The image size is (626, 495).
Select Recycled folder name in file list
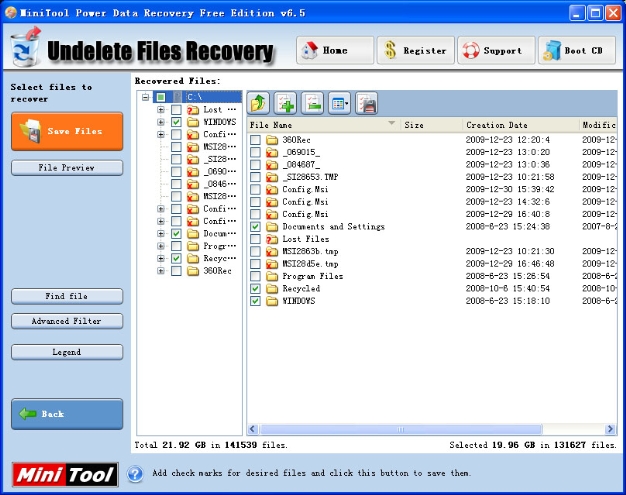pos(301,289)
